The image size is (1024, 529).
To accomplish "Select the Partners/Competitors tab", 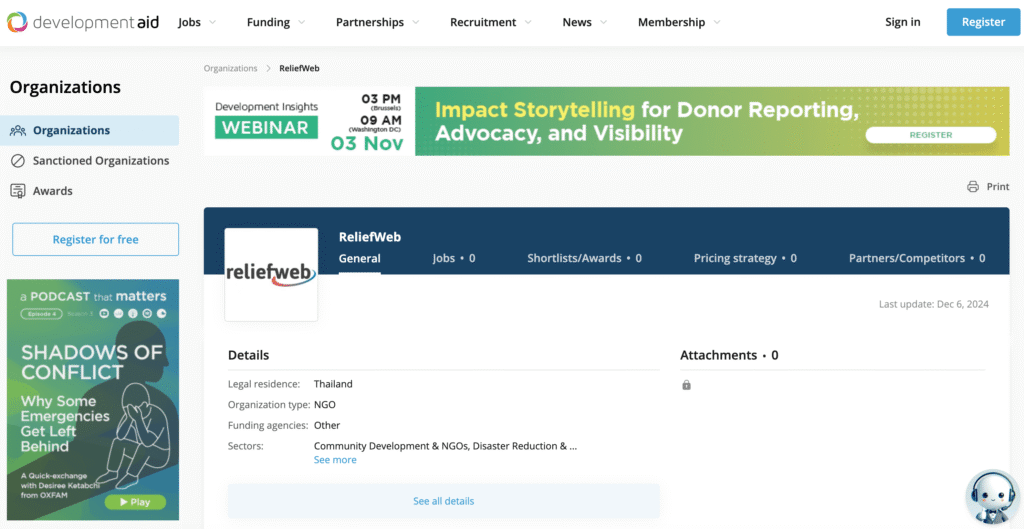I will pyautogui.click(x=916, y=258).
